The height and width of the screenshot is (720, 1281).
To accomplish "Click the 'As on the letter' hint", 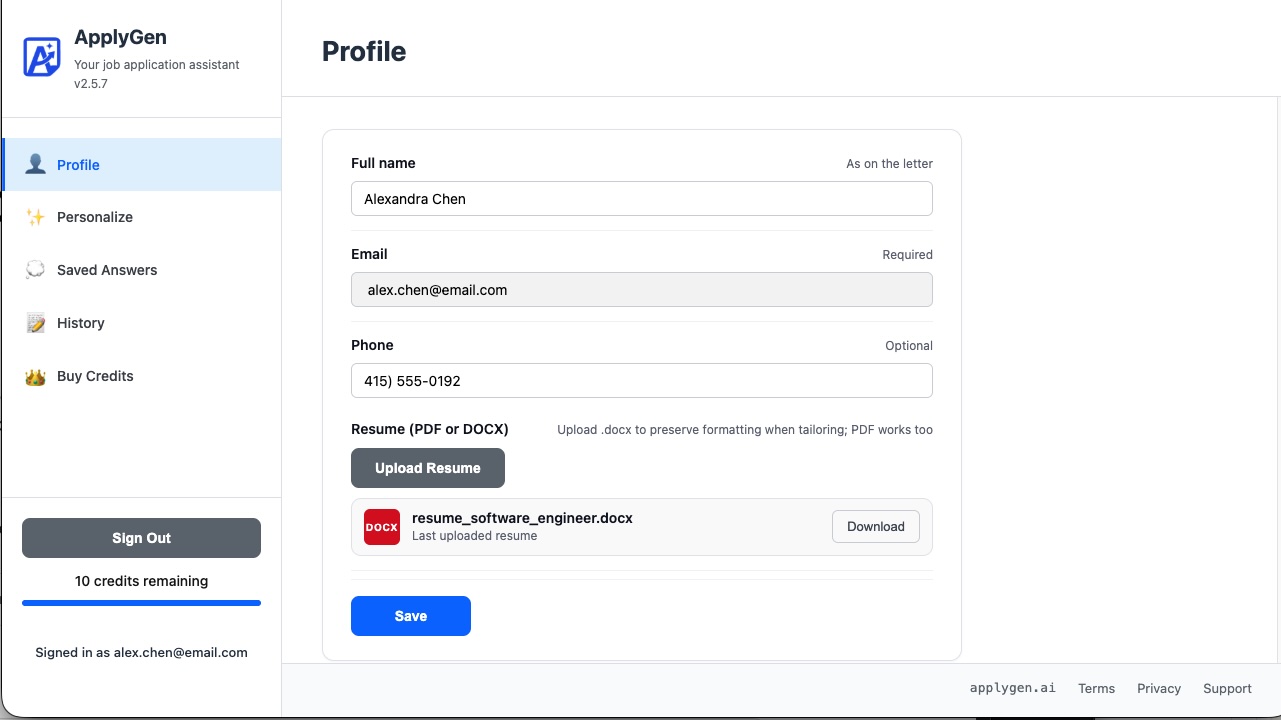I will click(x=889, y=164).
